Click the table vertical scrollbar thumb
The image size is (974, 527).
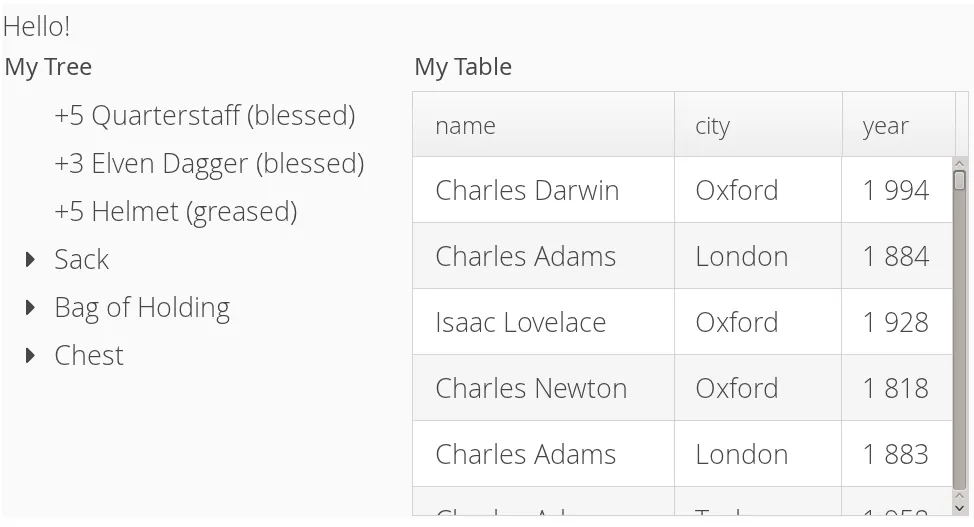coord(960,181)
